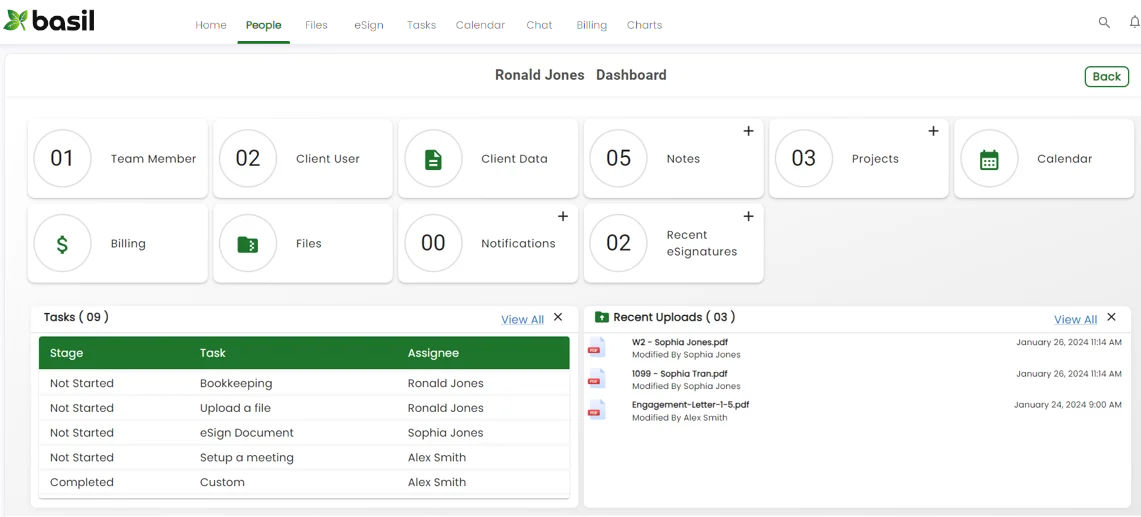The width and height of the screenshot is (1141, 517).
Task: Switch to the eSign tab
Action: tap(368, 25)
